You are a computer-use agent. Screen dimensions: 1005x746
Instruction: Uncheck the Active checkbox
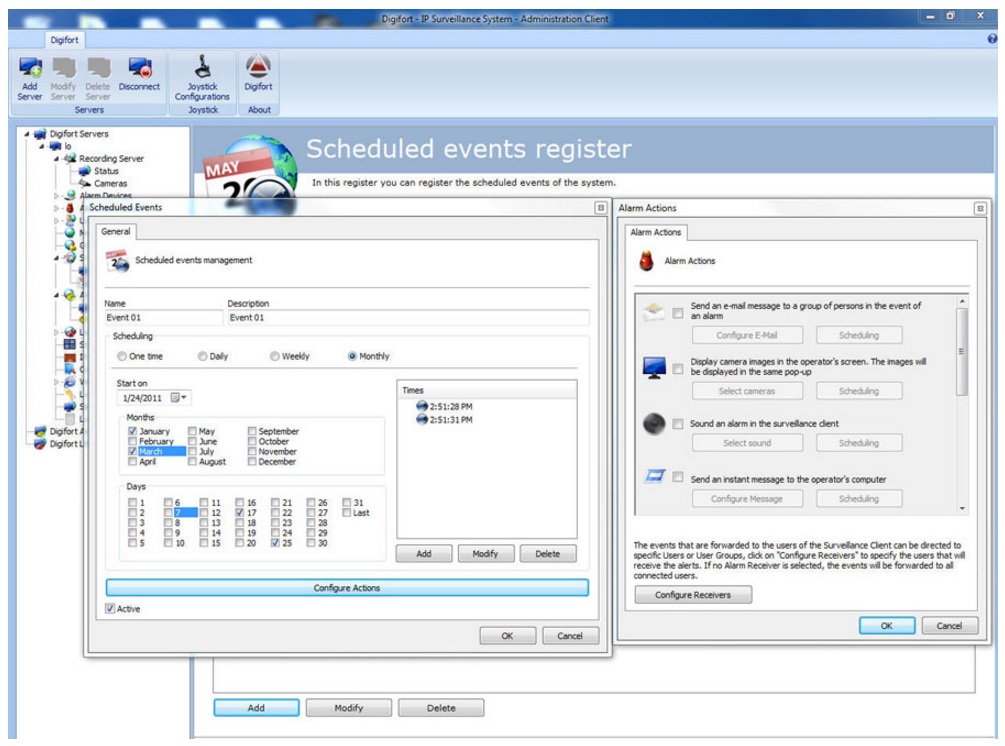point(111,608)
